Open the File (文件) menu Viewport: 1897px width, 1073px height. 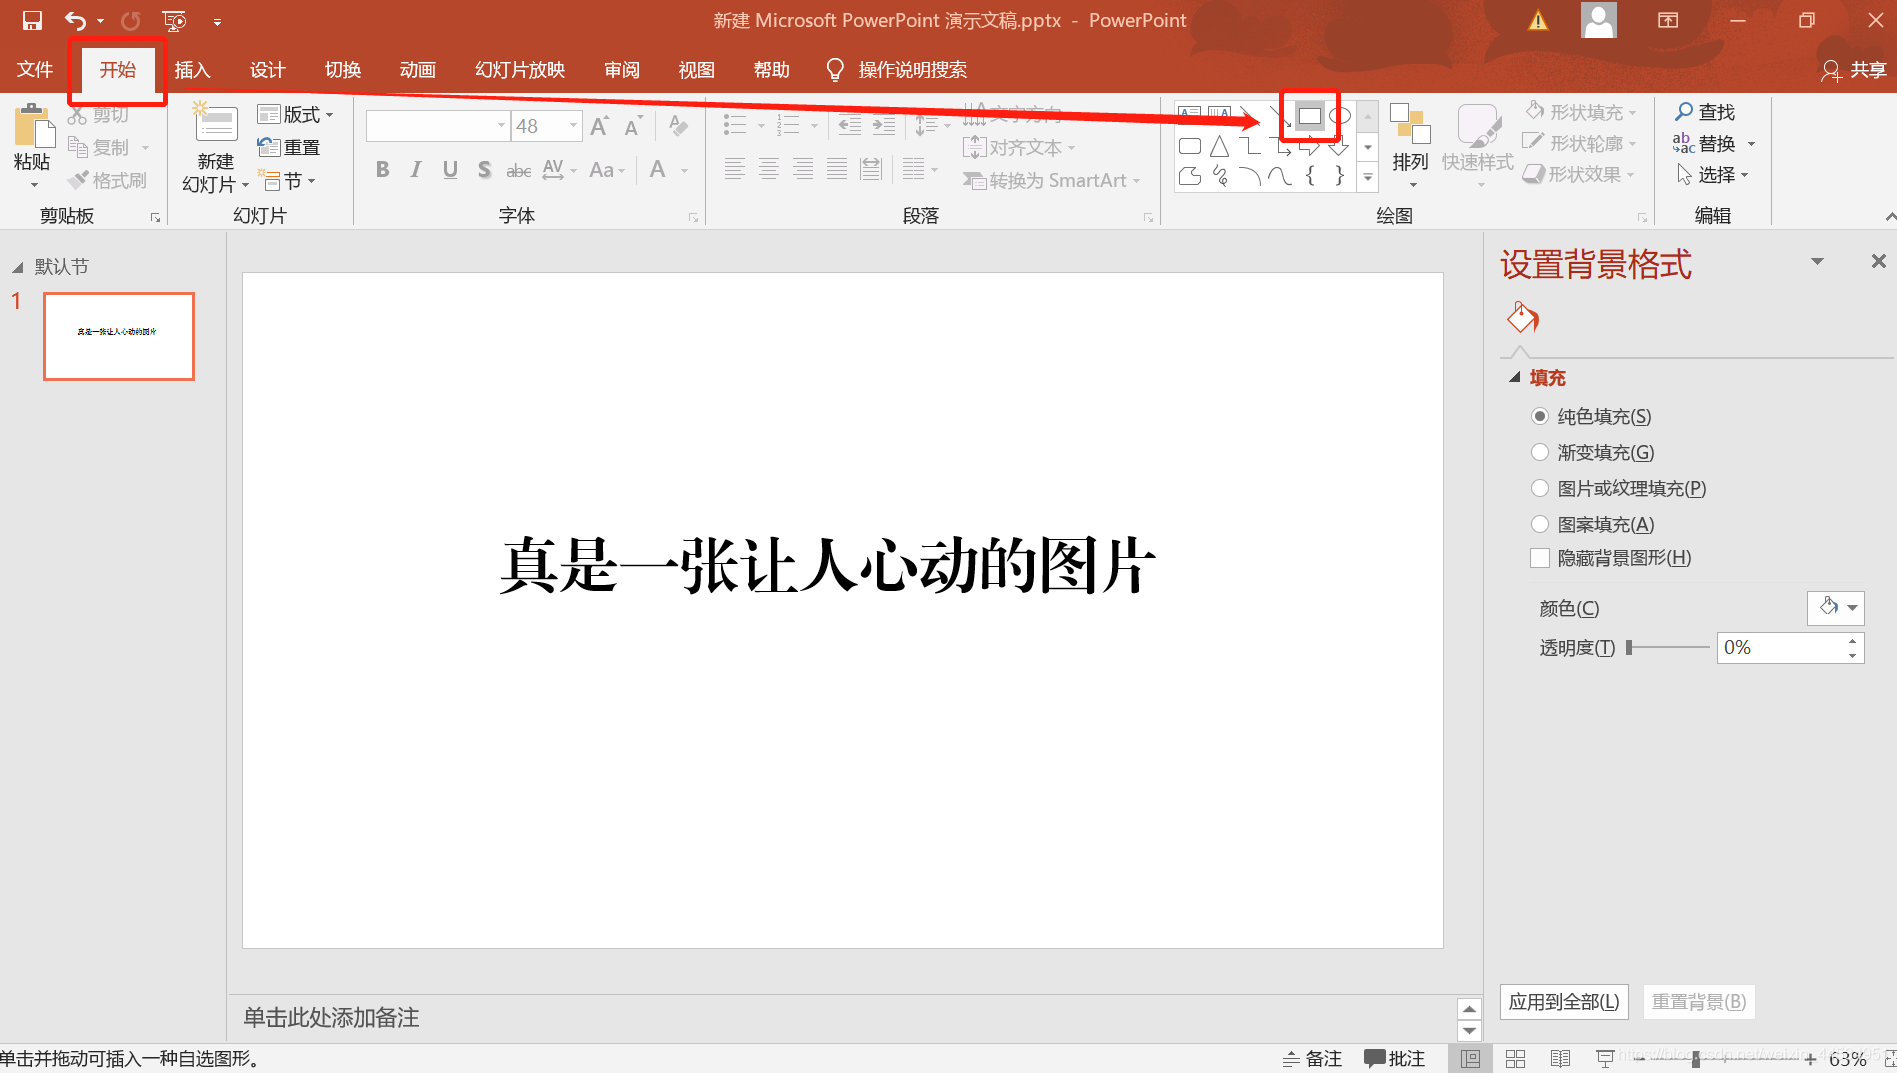(x=35, y=69)
